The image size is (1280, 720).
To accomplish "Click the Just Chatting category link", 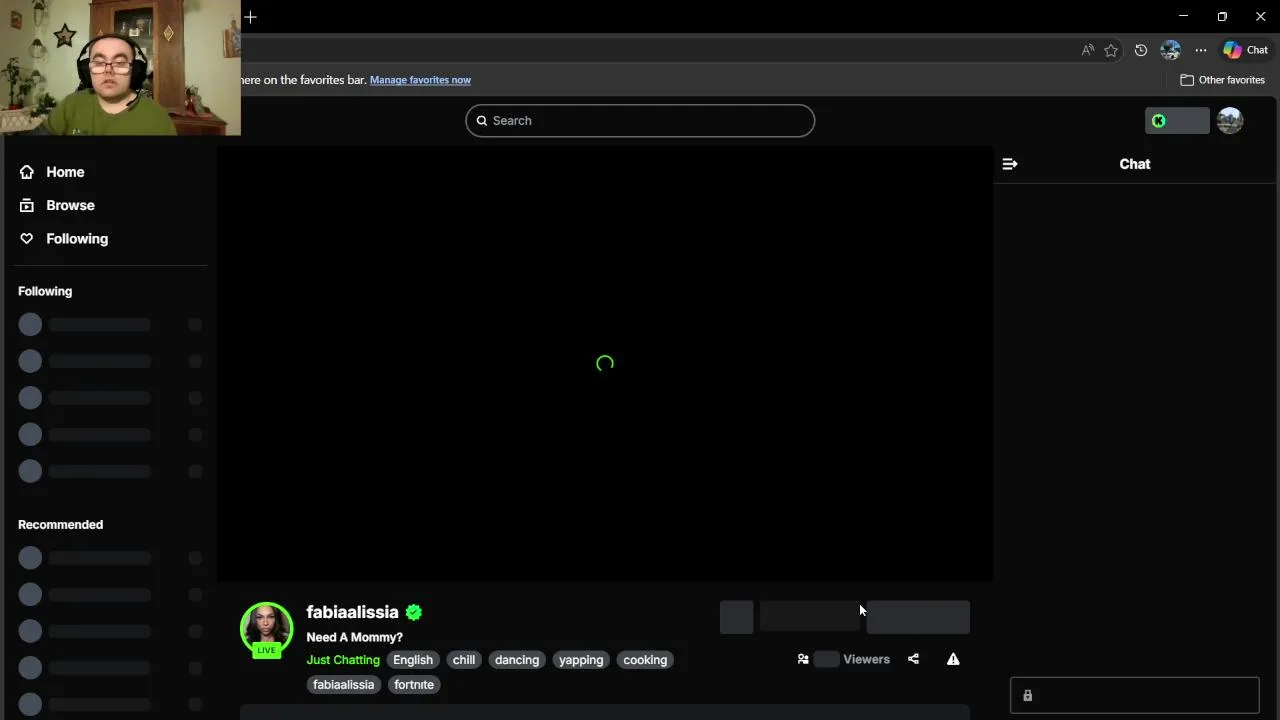I will [343, 660].
